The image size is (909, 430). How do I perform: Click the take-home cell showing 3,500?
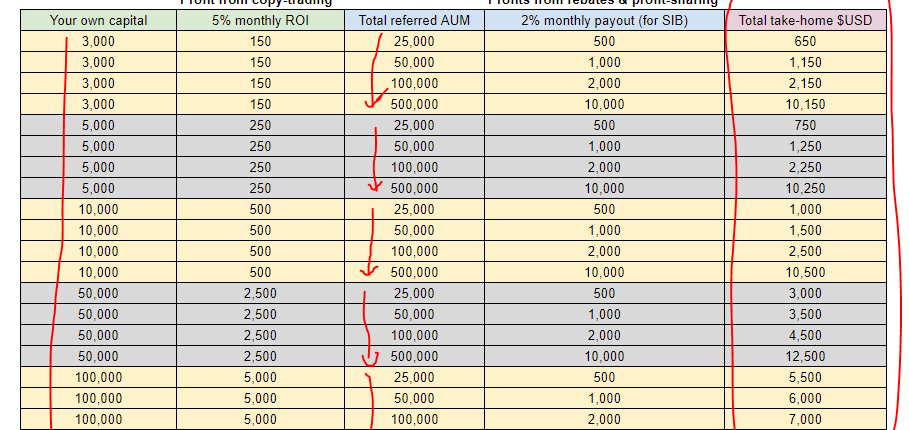click(804, 314)
